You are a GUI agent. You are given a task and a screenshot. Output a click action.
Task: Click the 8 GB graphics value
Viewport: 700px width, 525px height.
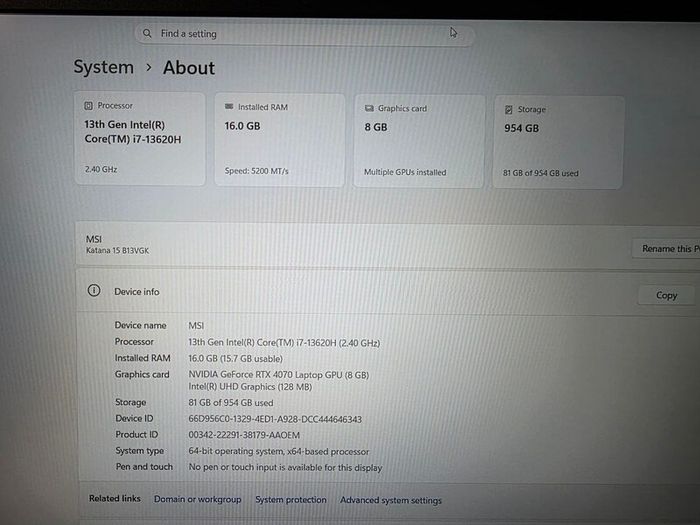click(x=376, y=127)
